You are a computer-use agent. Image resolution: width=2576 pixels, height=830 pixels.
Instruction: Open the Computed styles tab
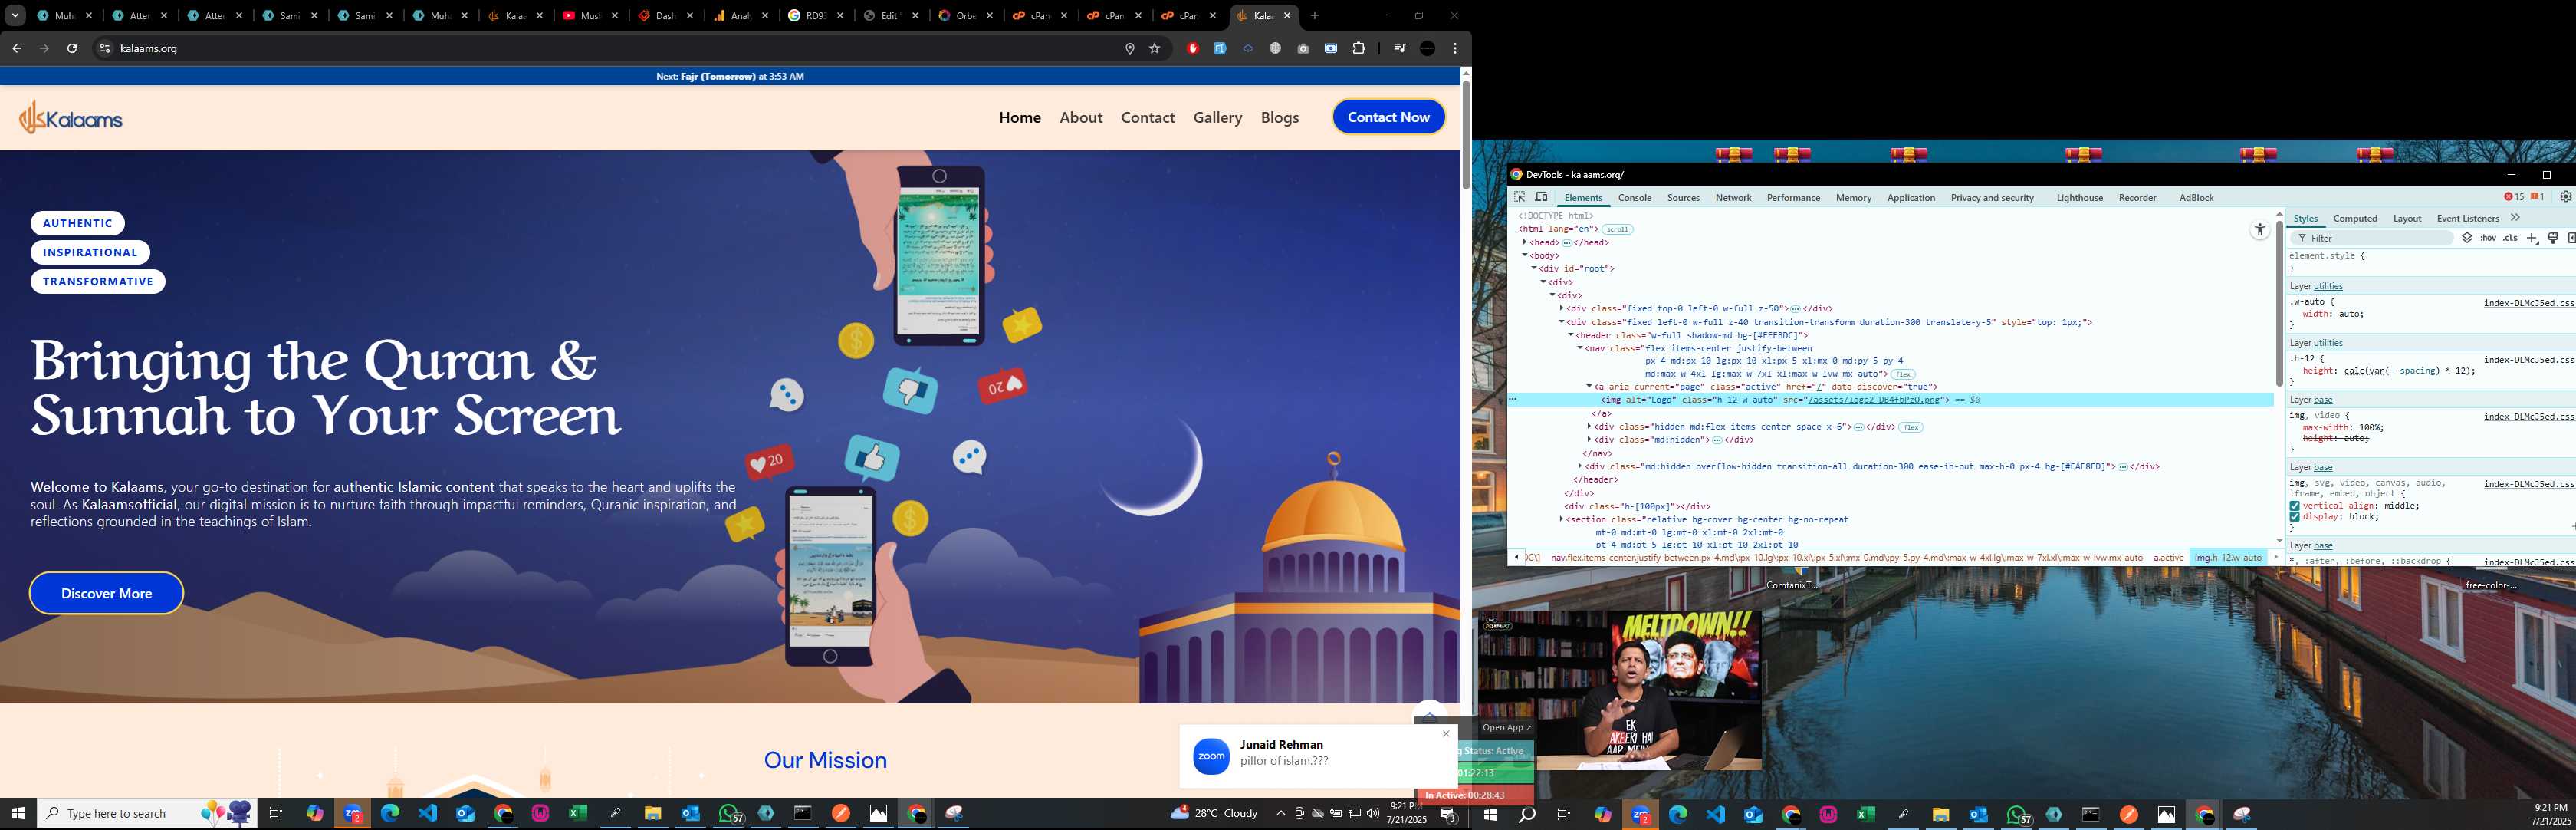point(2355,219)
